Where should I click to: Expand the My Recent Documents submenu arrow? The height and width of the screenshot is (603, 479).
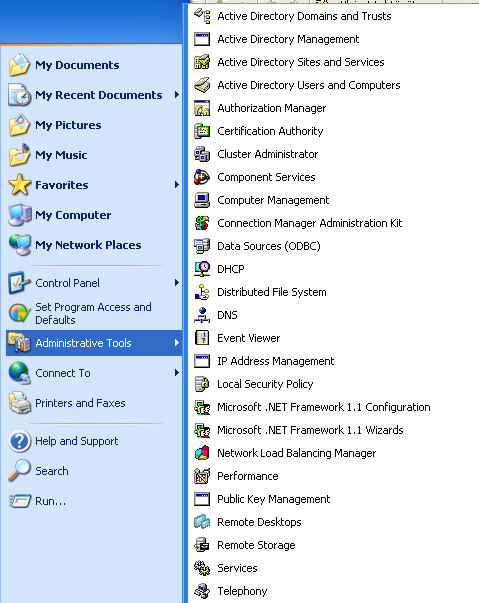click(x=176, y=95)
